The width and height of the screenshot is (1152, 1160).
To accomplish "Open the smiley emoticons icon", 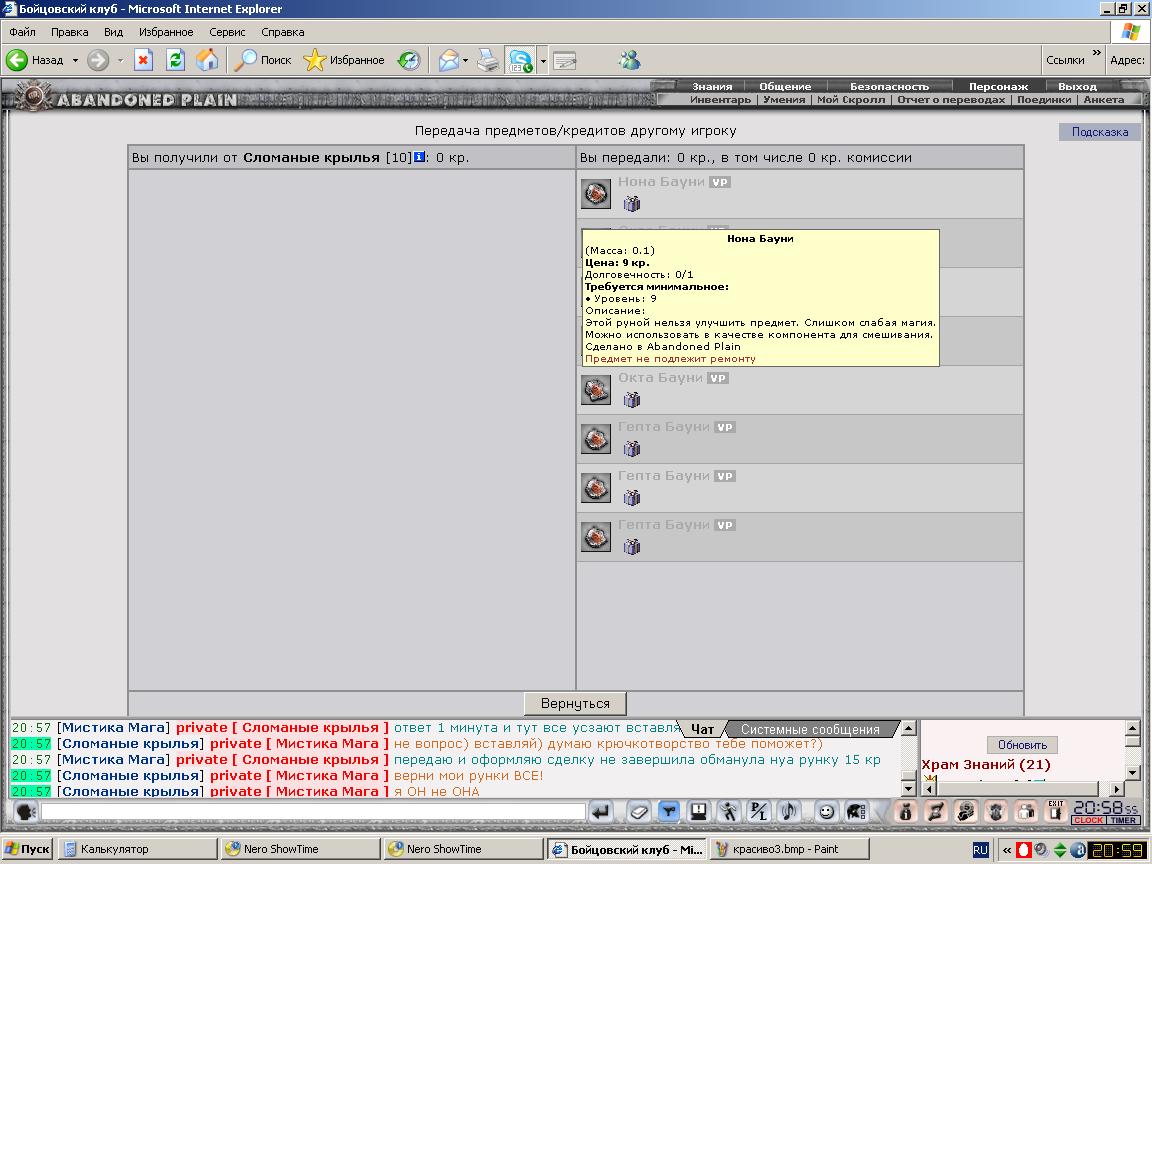I will 826,812.
